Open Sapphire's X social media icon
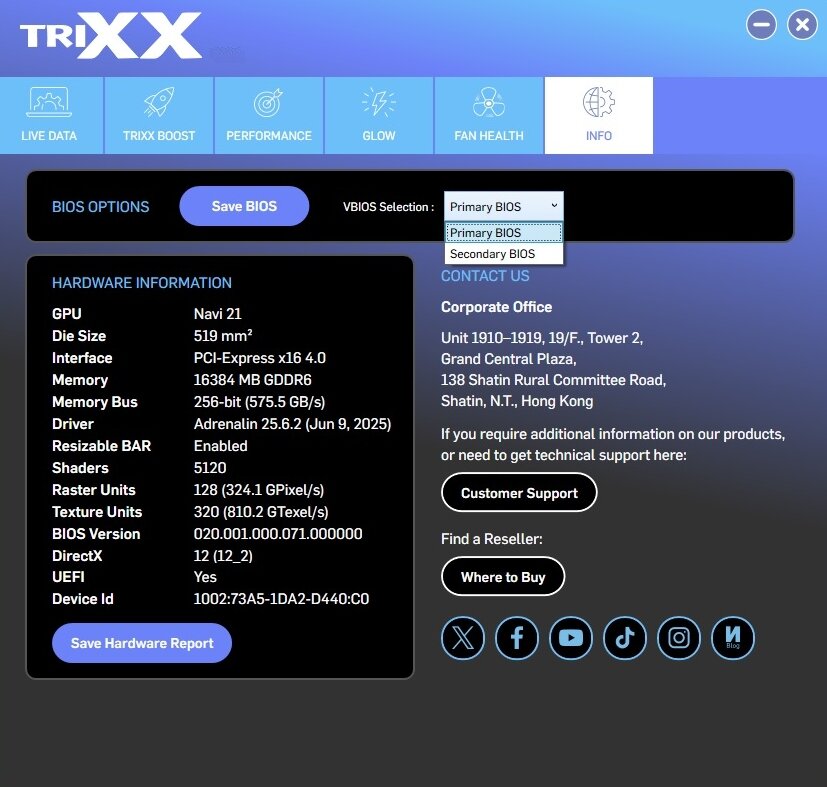This screenshot has height=787, width=827. pyautogui.click(x=462, y=638)
